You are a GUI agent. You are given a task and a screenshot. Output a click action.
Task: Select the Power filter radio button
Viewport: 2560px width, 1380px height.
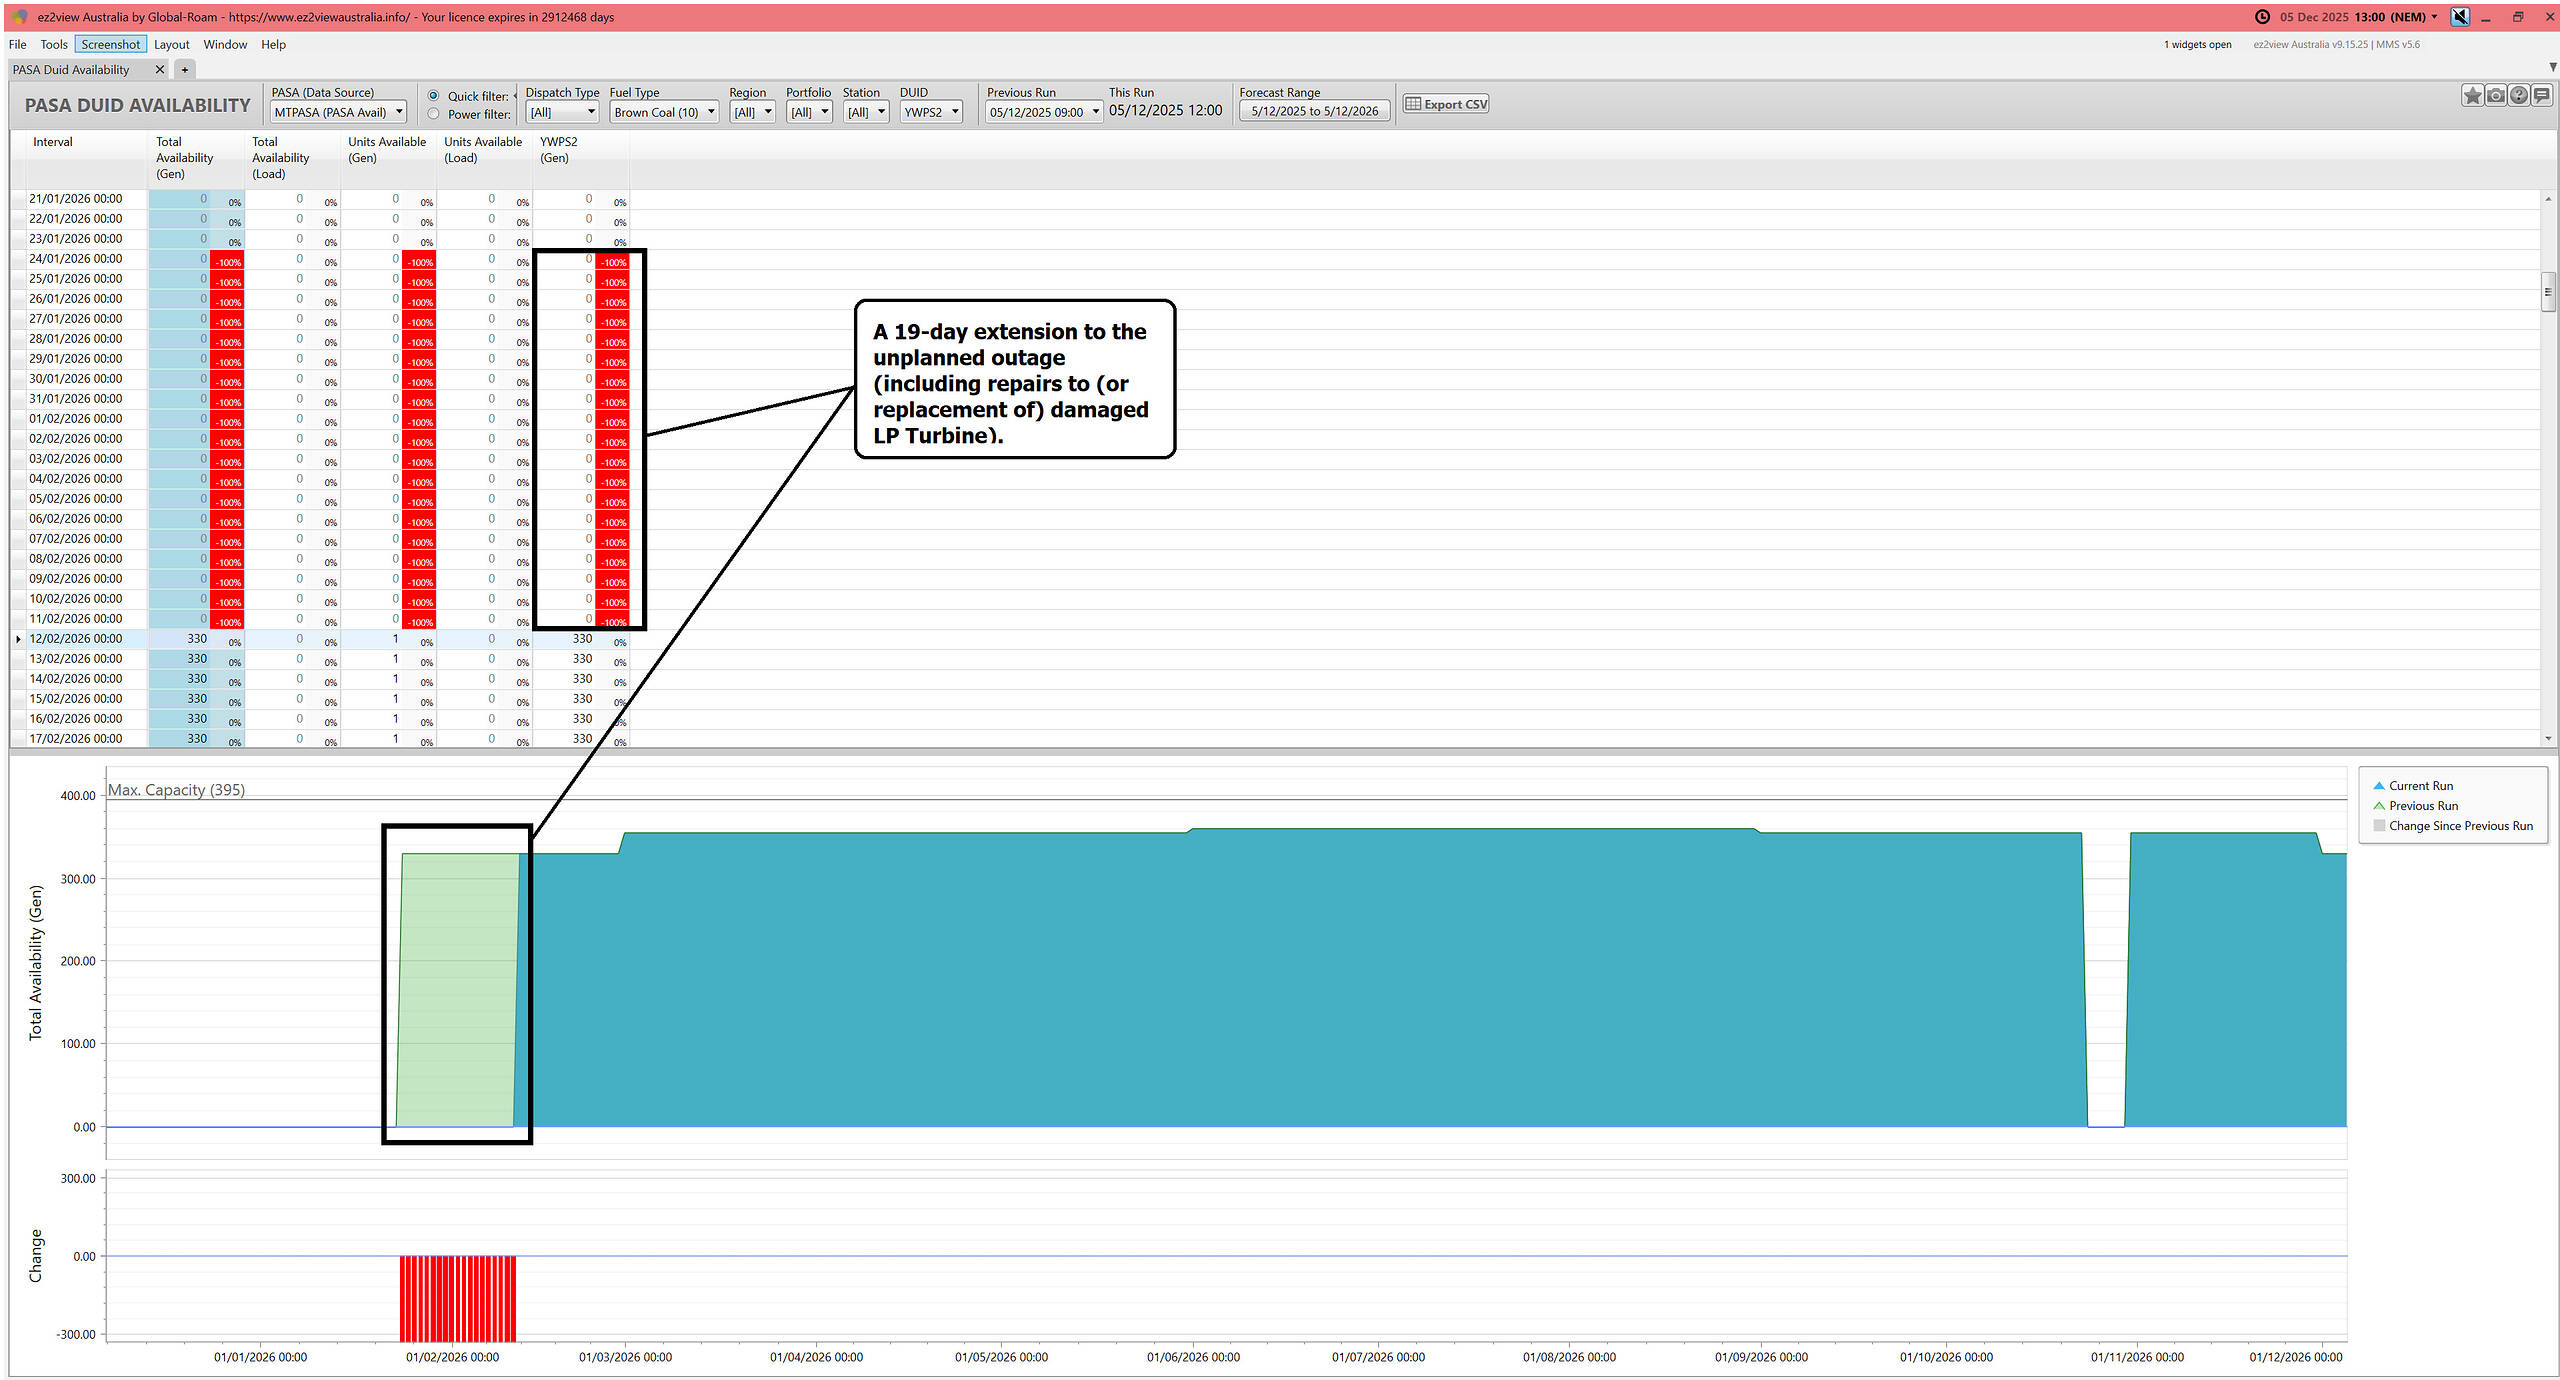433,114
